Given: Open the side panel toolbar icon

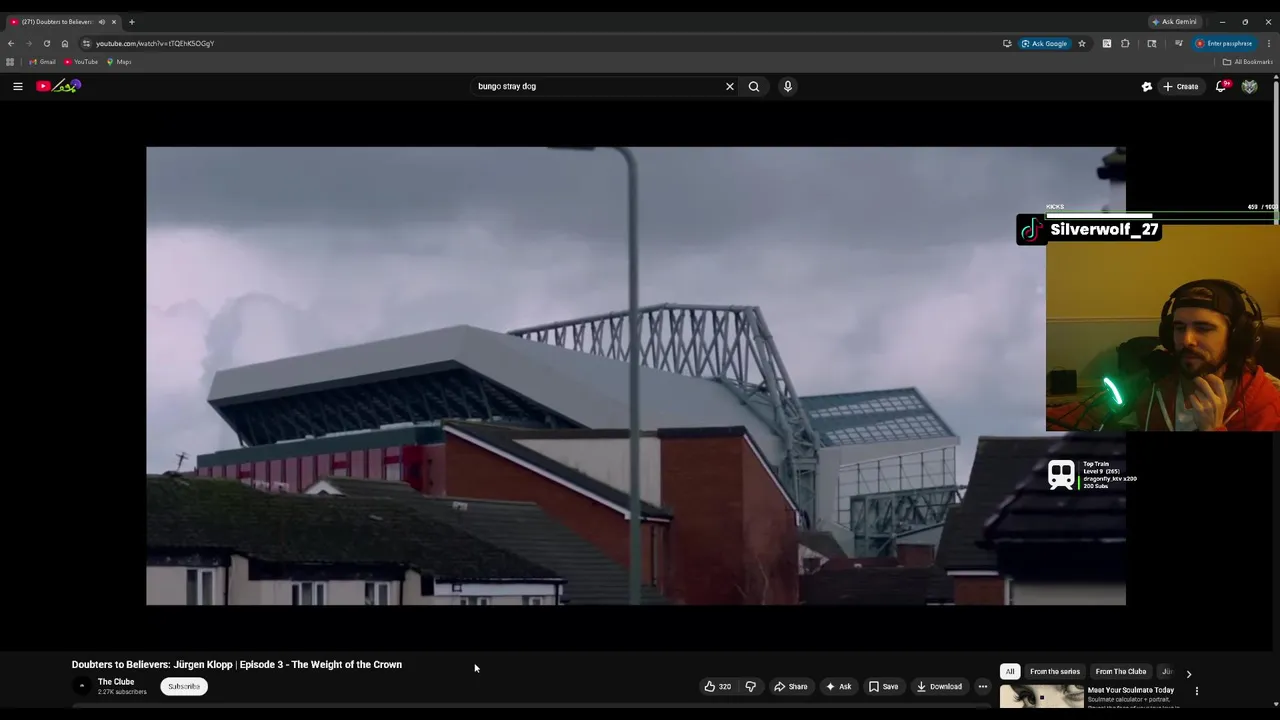Looking at the screenshot, I should 1152,43.
